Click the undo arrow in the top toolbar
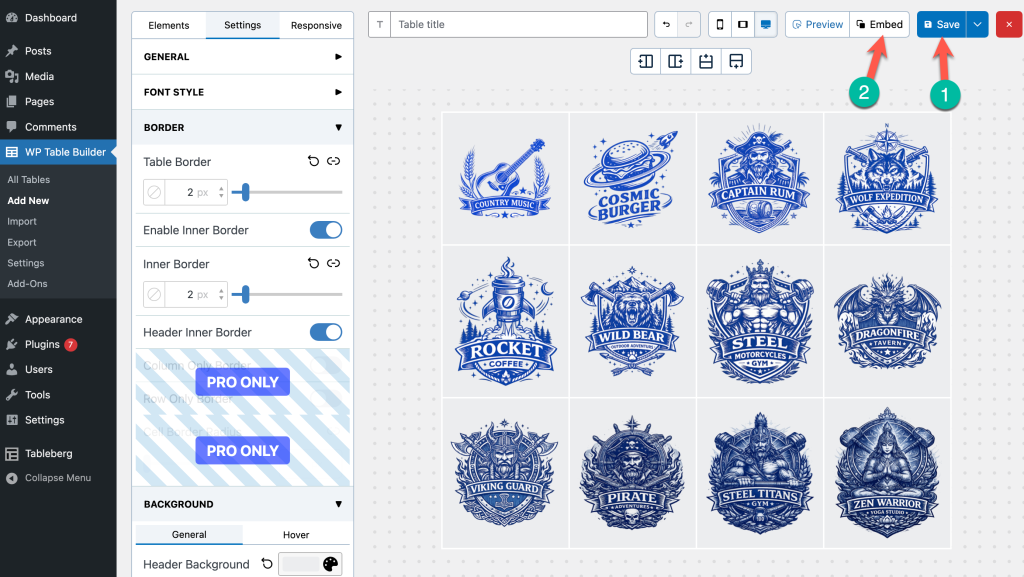The width and height of the screenshot is (1024, 577). (x=667, y=25)
